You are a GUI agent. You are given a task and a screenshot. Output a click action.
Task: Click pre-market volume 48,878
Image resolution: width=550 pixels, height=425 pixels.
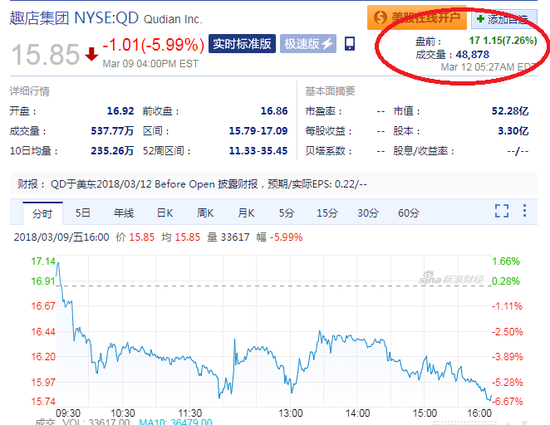[x=472, y=55]
